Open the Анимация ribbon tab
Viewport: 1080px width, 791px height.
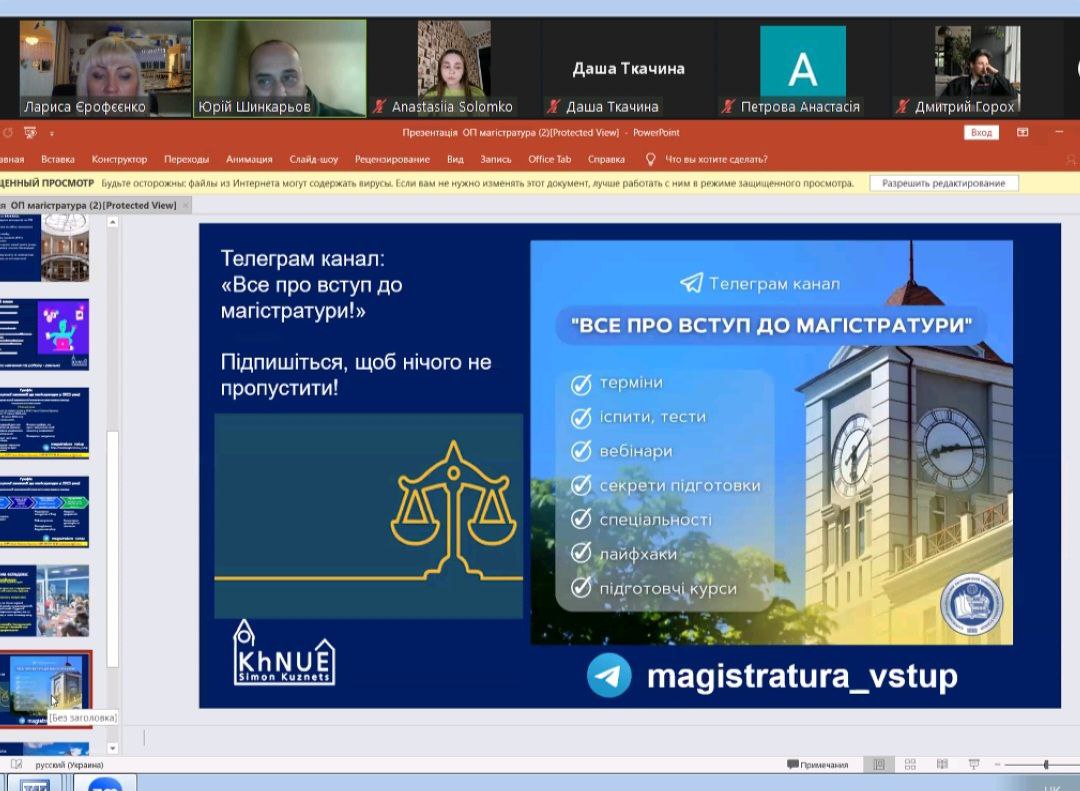249,159
